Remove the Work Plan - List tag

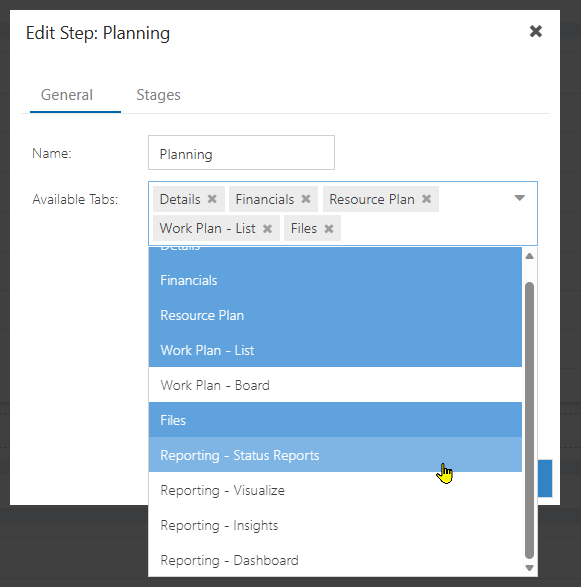pos(267,228)
